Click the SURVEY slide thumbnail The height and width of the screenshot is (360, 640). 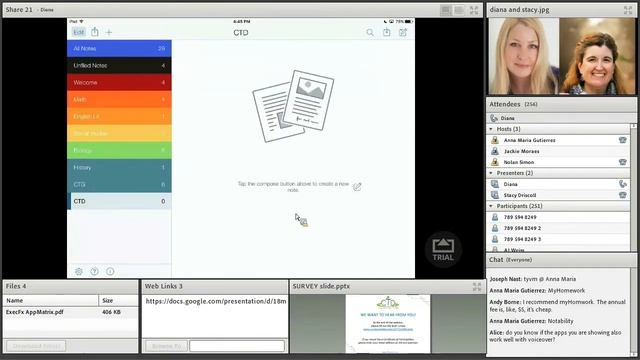coord(388,324)
